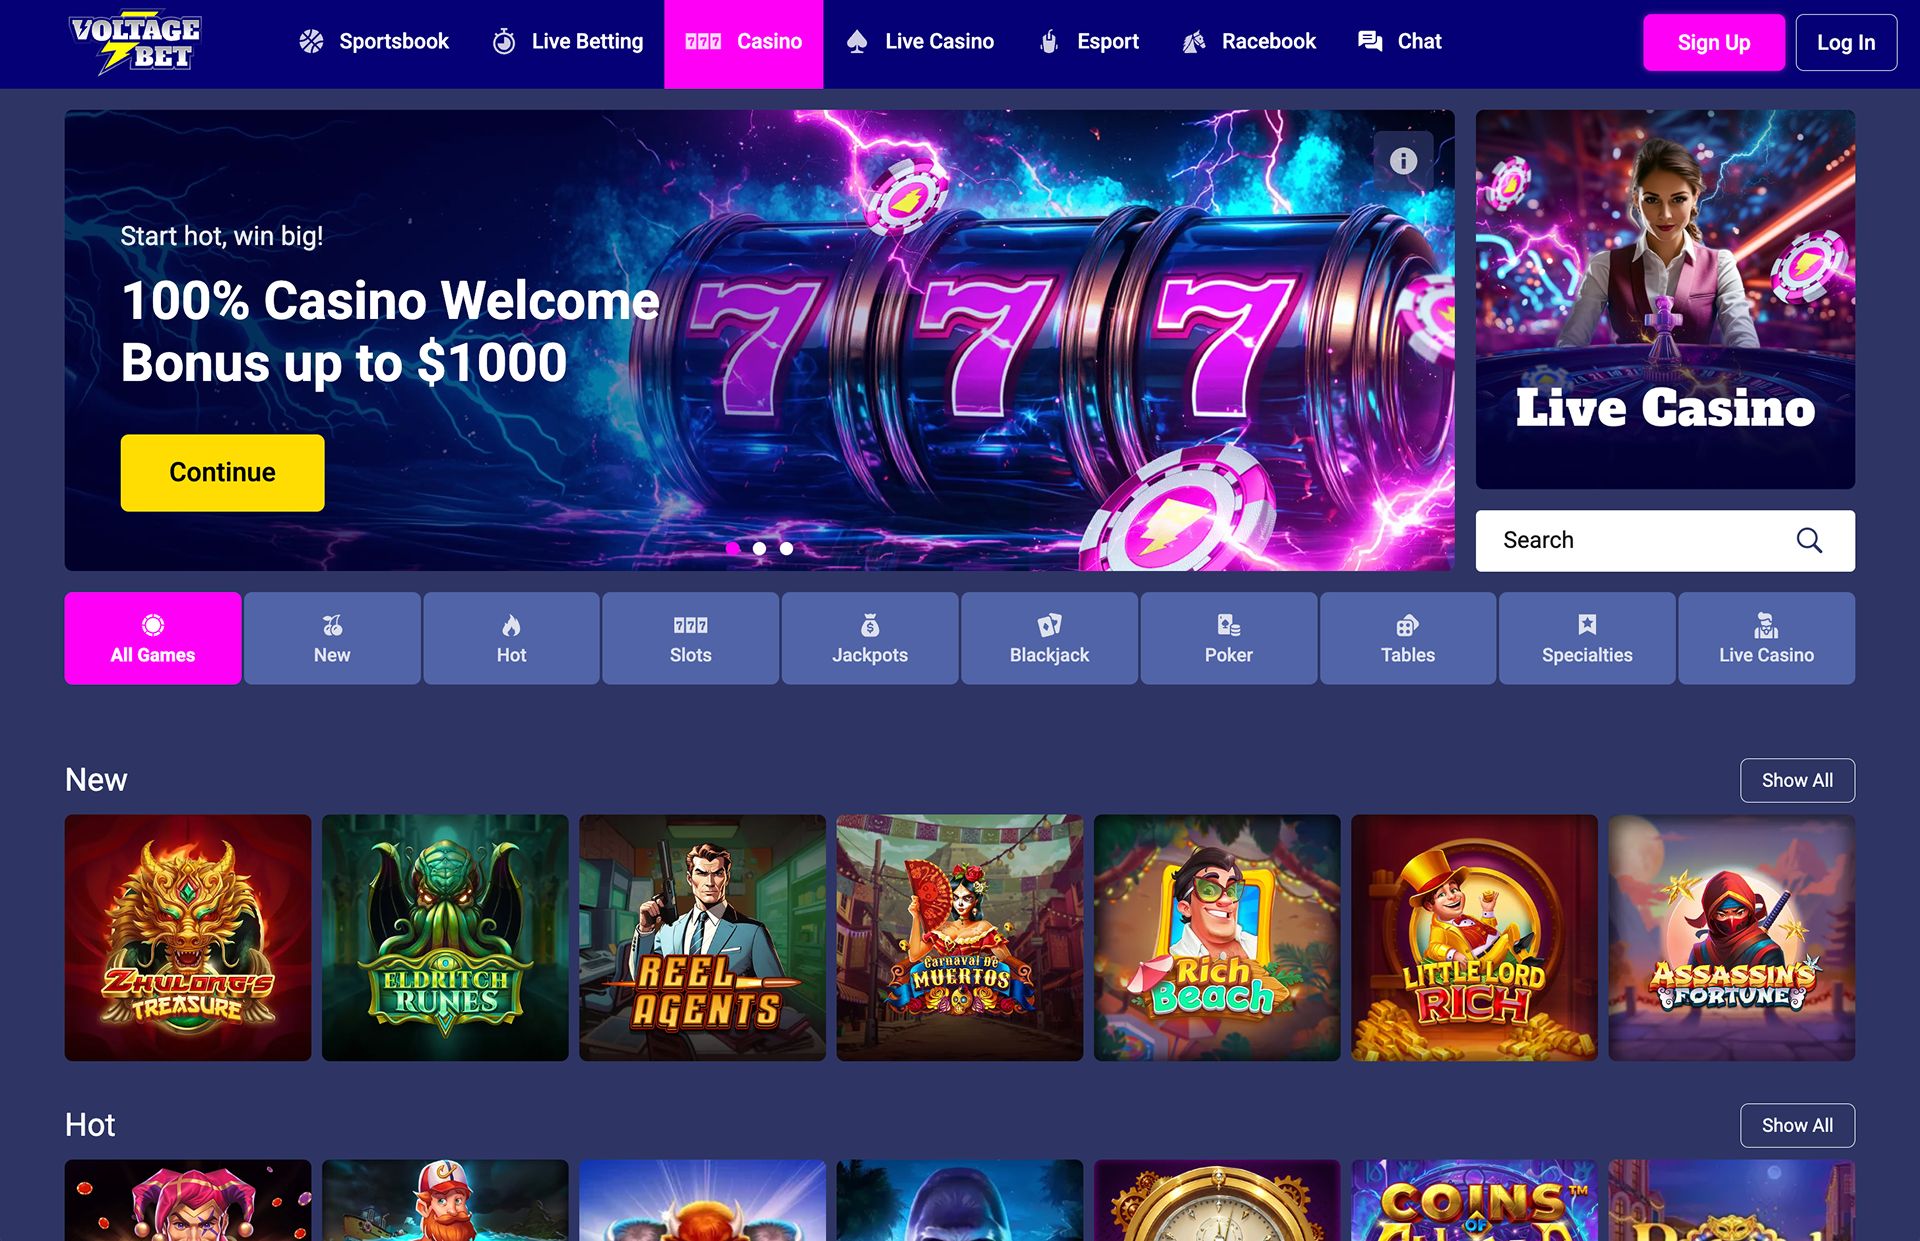Click the VoltageBet logo
This screenshot has width=1920, height=1241.
click(x=135, y=43)
